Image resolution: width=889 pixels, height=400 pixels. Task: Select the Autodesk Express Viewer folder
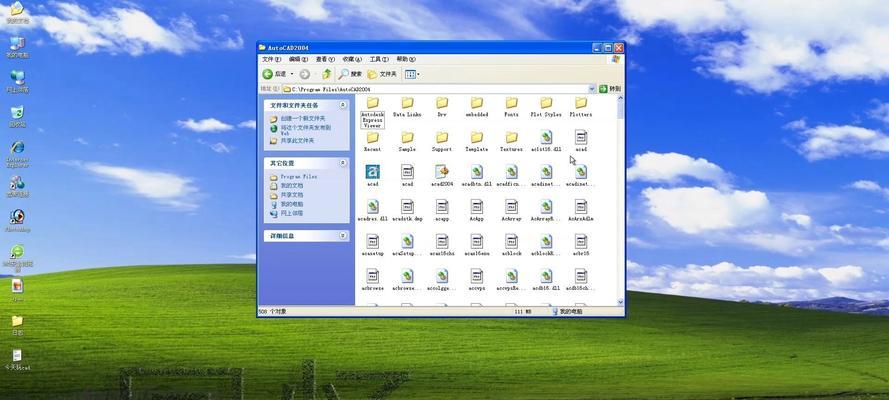tap(372, 112)
